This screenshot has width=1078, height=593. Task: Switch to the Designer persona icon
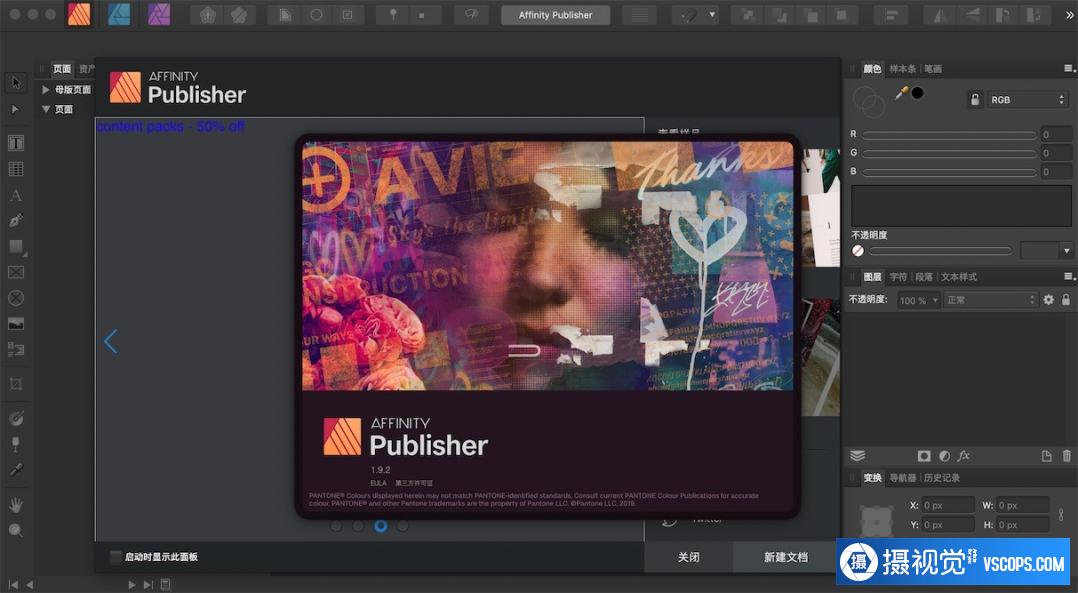click(119, 14)
